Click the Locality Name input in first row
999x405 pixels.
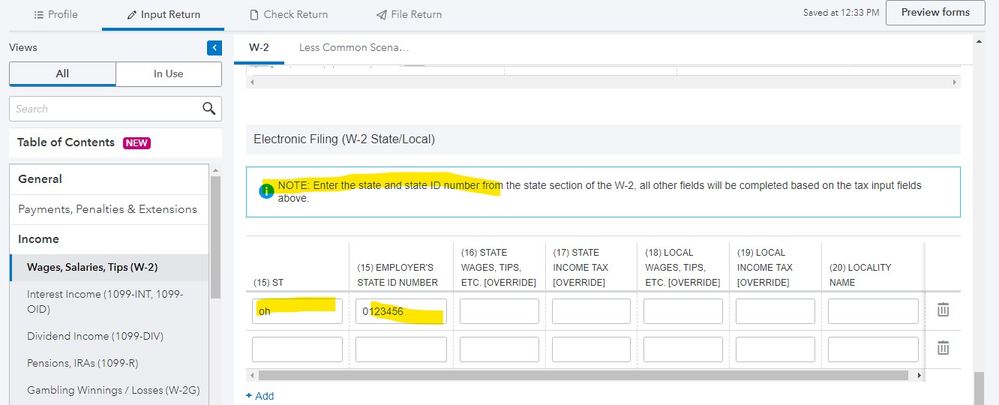872,311
